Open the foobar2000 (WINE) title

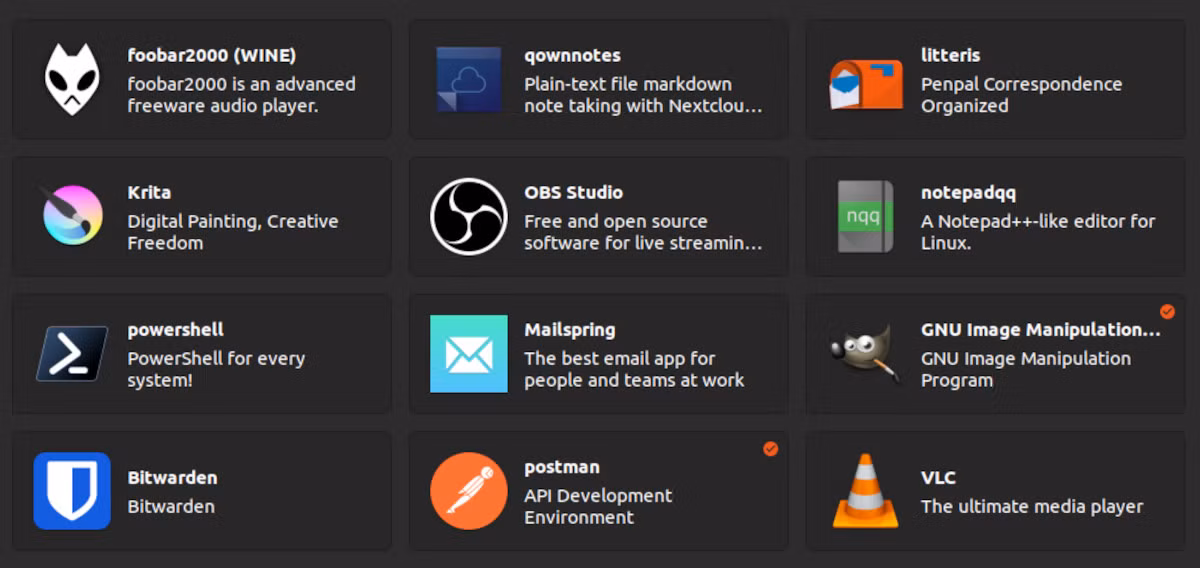212,55
